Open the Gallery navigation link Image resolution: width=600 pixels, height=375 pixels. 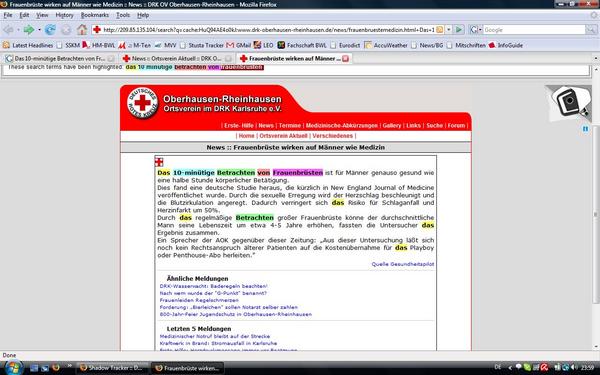click(x=392, y=126)
